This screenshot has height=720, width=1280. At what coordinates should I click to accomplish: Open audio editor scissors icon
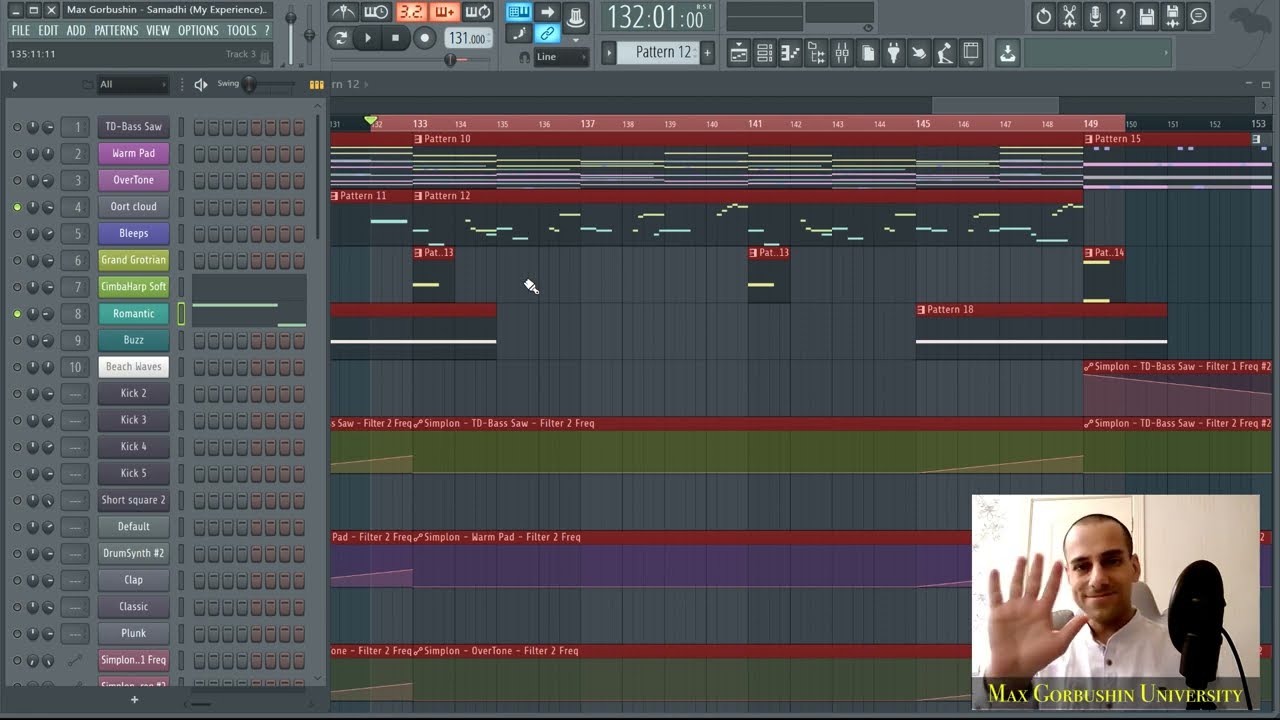[x=1070, y=16]
